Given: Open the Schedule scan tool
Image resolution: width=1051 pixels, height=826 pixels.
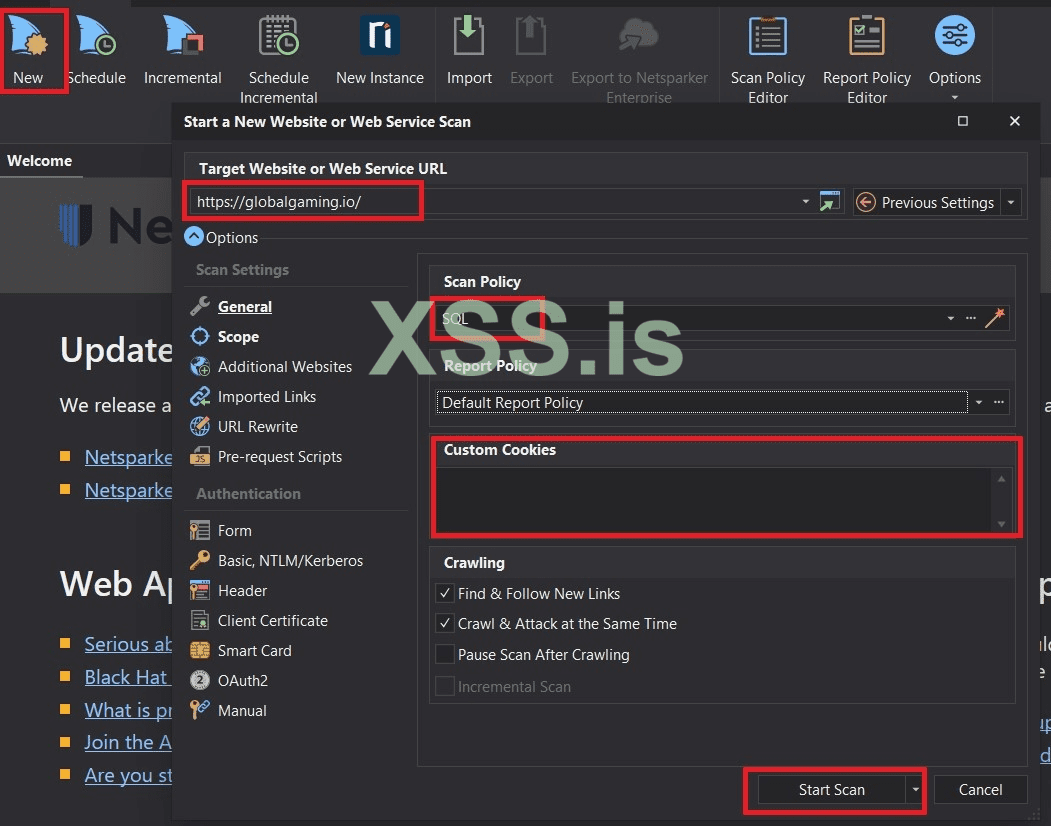Looking at the screenshot, I should 97,51.
